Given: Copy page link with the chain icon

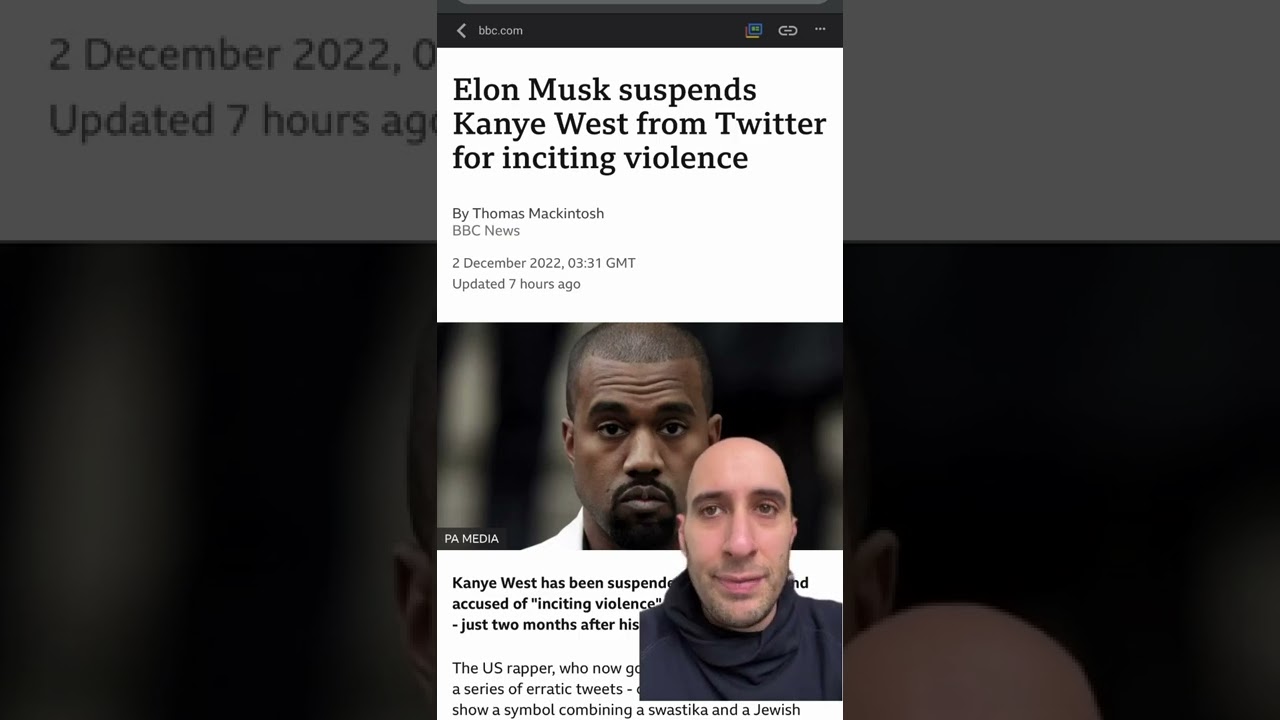Looking at the screenshot, I should [788, 31].
